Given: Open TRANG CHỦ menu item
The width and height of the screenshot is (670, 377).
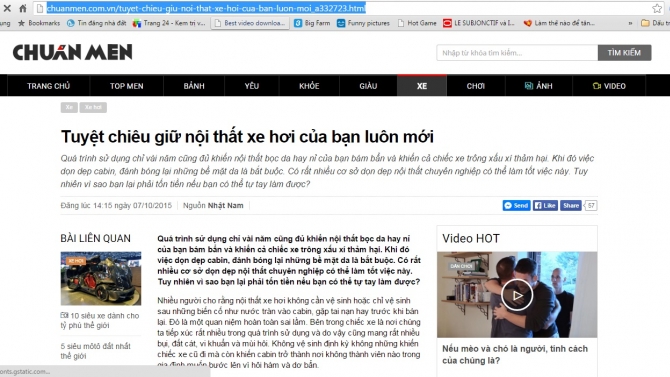Looking at the screenshot, I should pyautogui.click(x=48, y=86).
